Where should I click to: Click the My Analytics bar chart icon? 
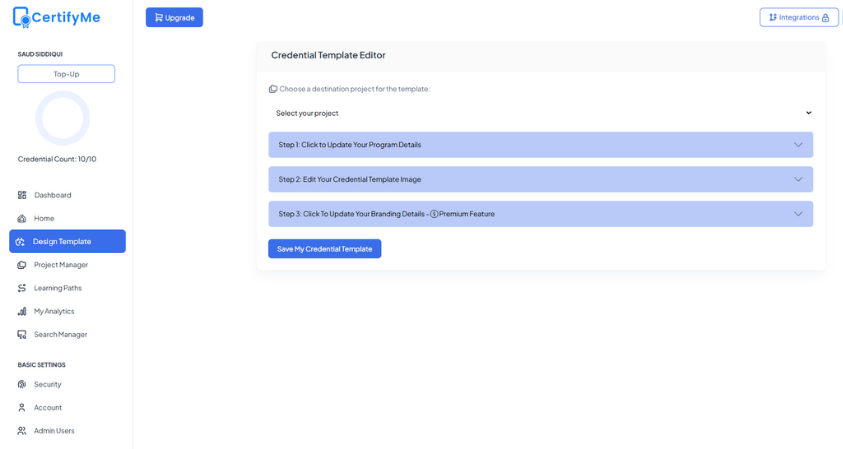(22, 311)
